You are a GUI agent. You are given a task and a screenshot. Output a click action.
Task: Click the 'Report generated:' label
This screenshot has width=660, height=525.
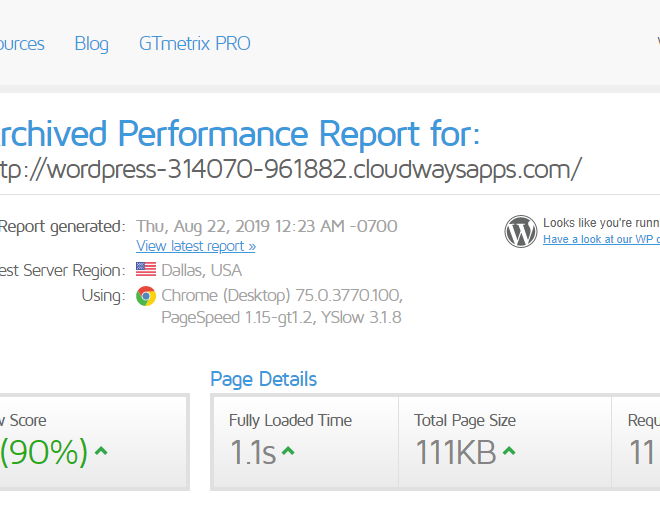63,227
